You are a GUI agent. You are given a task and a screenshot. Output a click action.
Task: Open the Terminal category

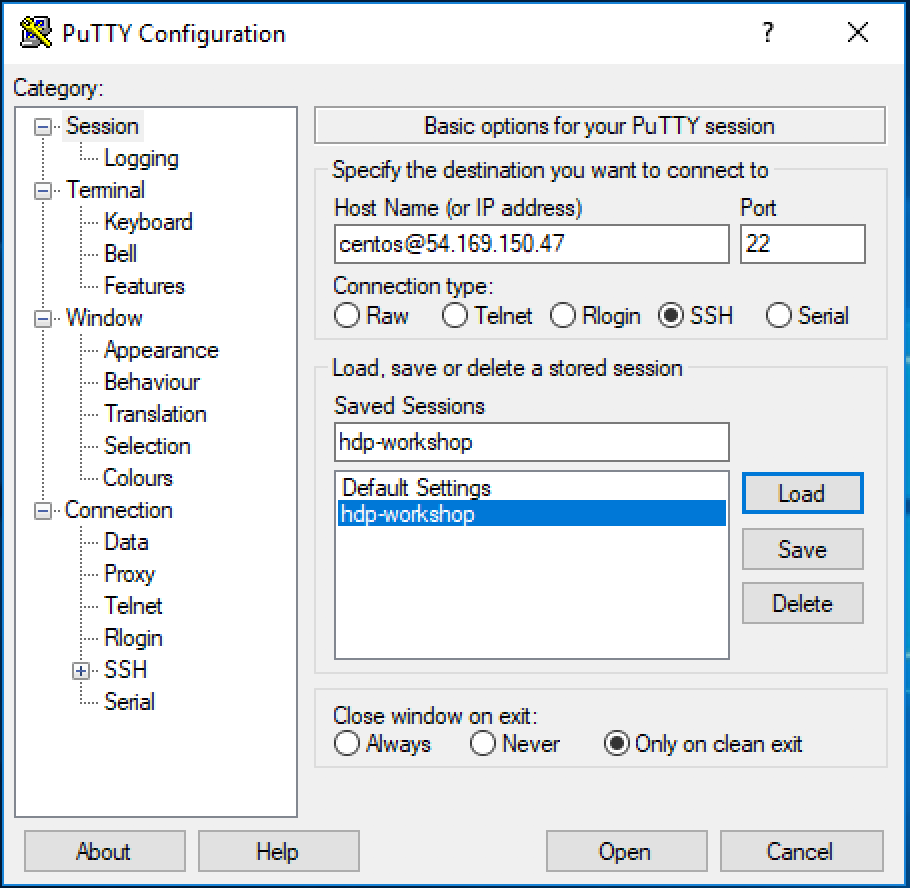pyautogui.click(x=105, y=190)
